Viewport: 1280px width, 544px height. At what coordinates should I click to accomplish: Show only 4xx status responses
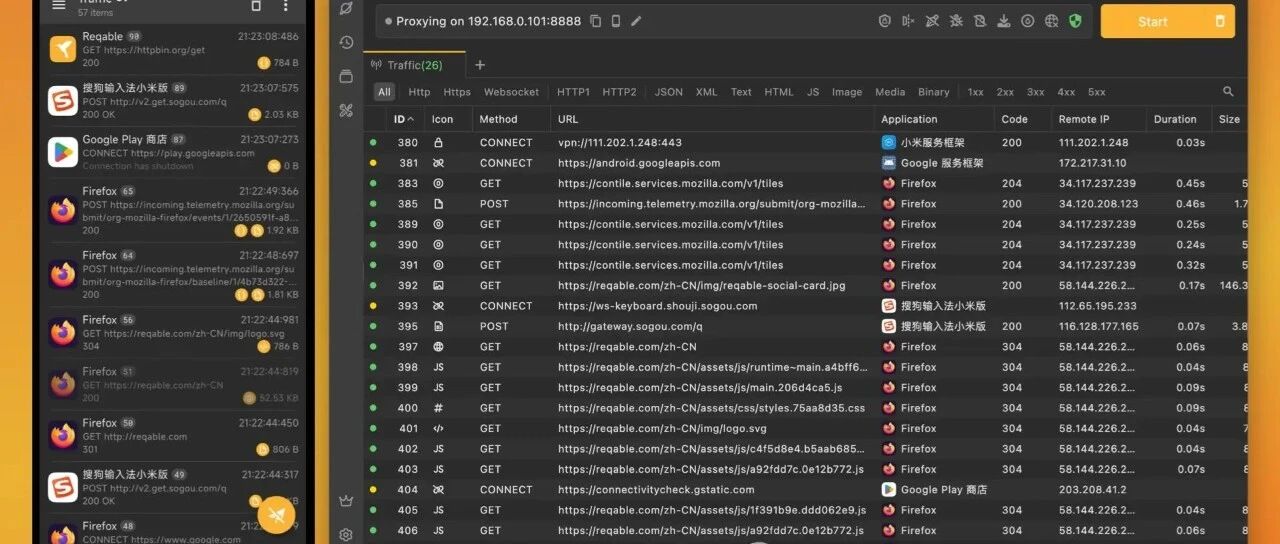(x=1066, y=92)
